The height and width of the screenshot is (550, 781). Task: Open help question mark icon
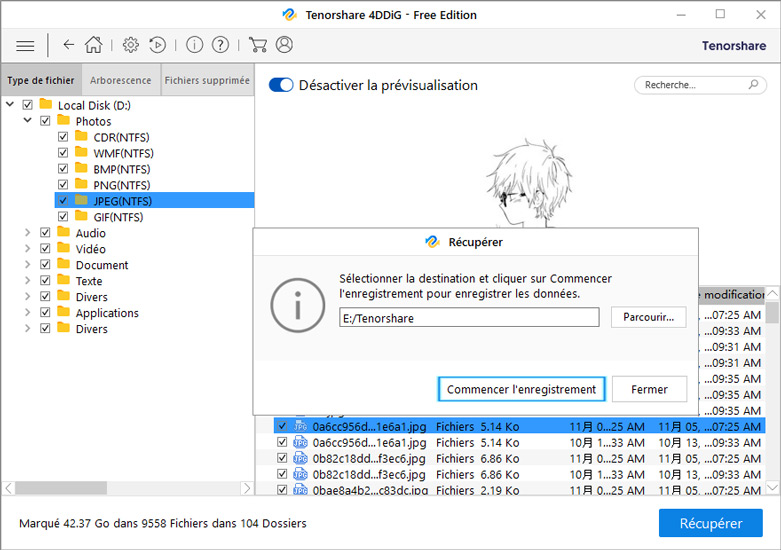pyautogui.click(x=220, y=45)
